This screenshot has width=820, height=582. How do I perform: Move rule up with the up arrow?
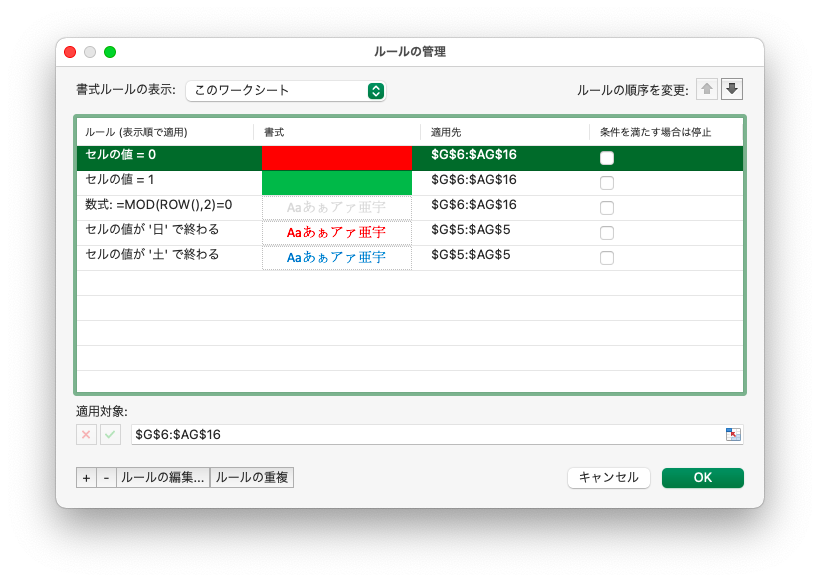click(708, 89)
